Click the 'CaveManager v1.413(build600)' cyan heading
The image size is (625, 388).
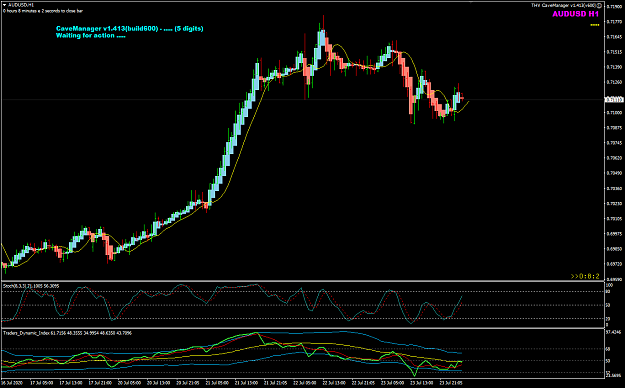(107, 29)
